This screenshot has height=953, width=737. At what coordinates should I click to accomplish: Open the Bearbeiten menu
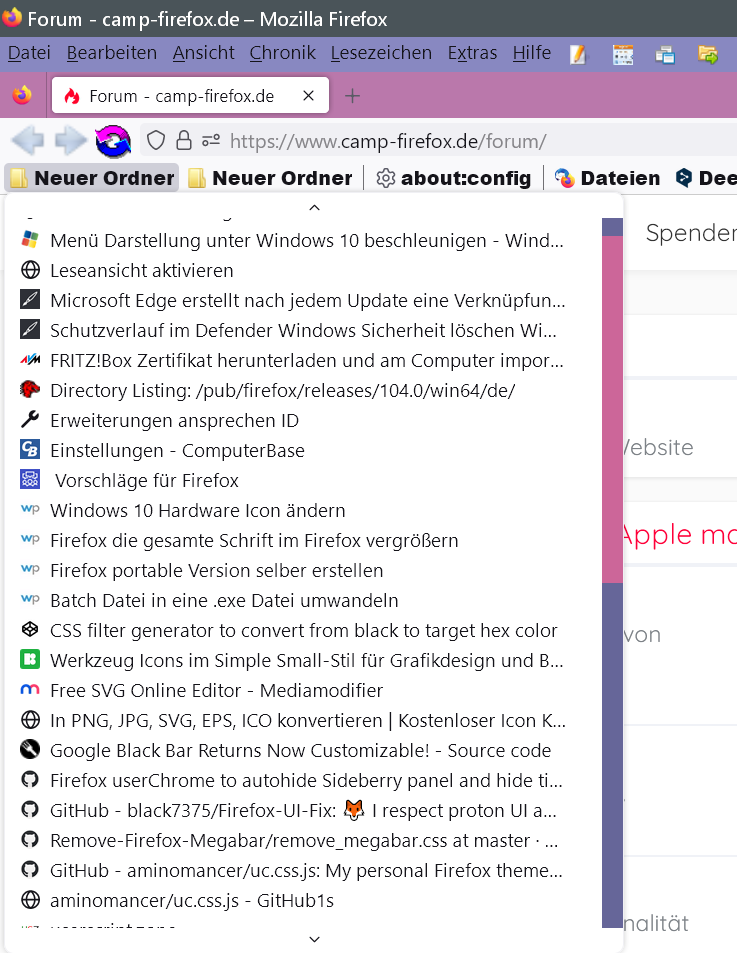(111, 53)
